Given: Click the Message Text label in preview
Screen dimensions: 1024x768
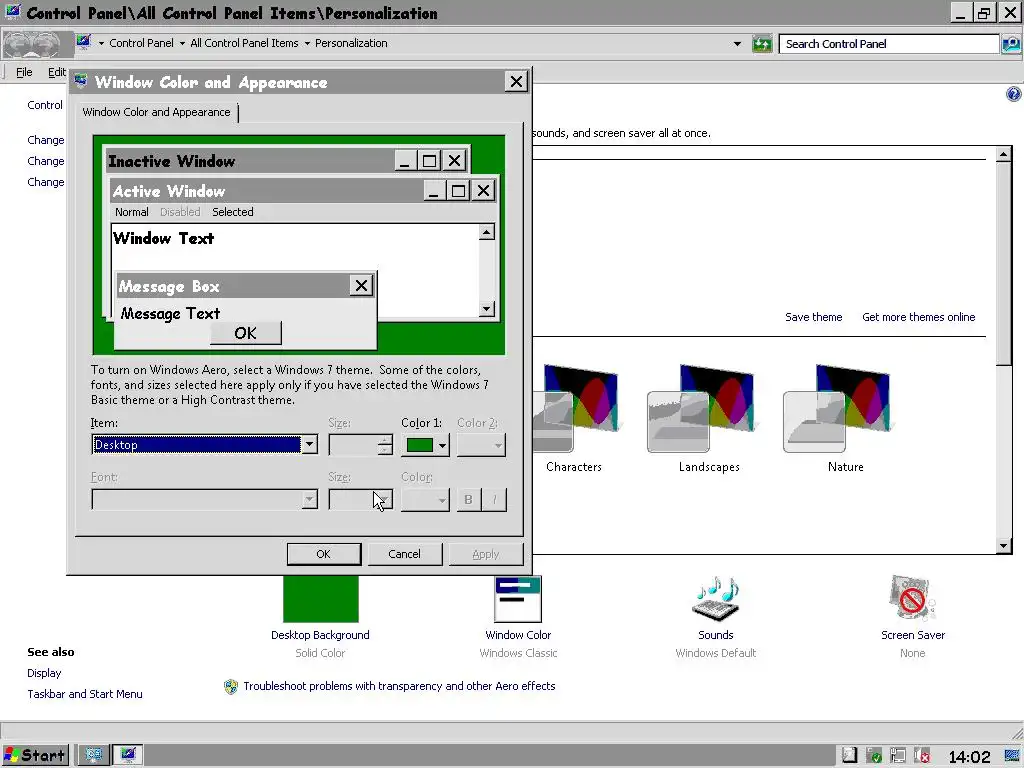Looking at the screenshot, I should click(171, 313).
